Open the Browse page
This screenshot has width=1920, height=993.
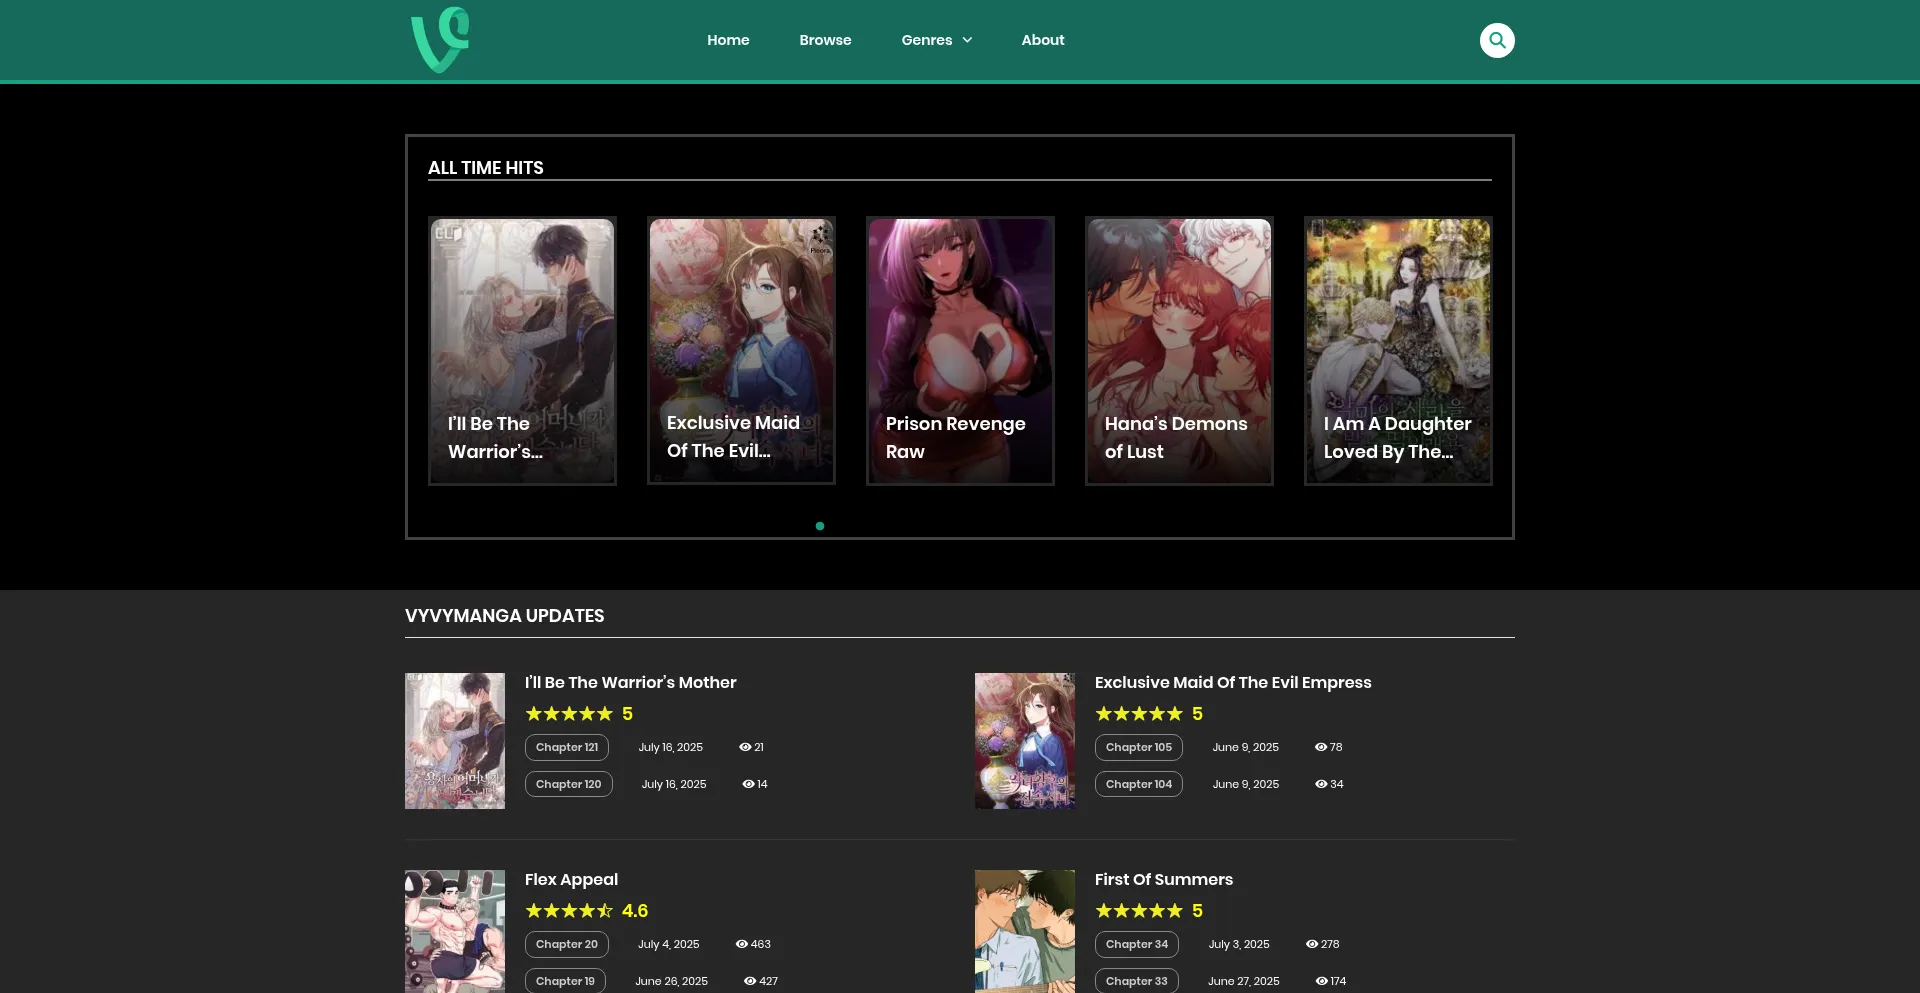point(825,40)
